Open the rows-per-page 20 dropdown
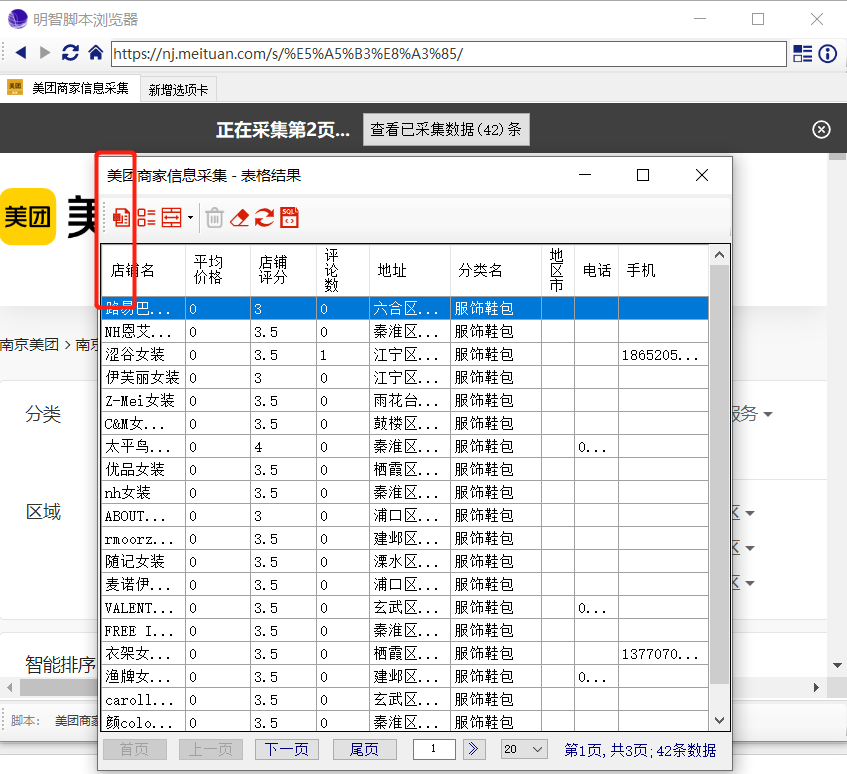847x774 pixels. pos(523,749)
